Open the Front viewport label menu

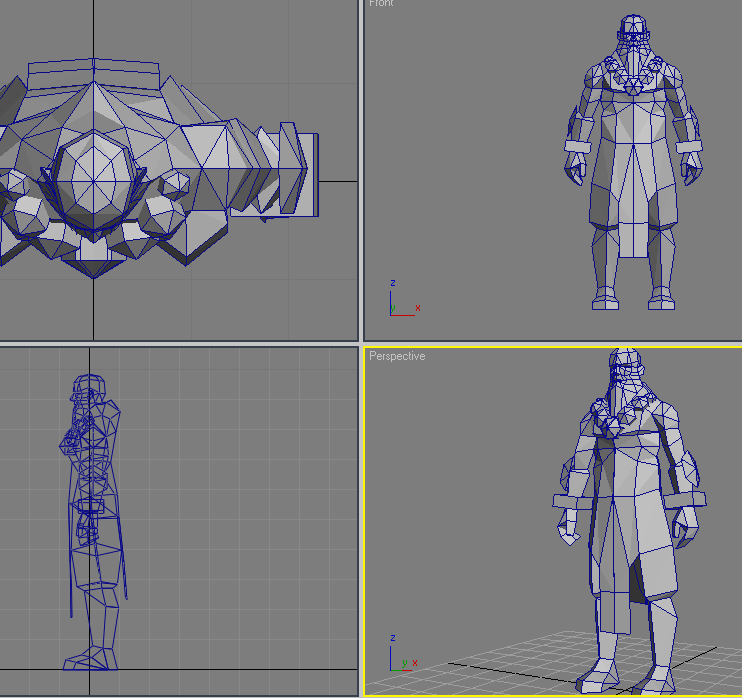click(x=381, y=3)
